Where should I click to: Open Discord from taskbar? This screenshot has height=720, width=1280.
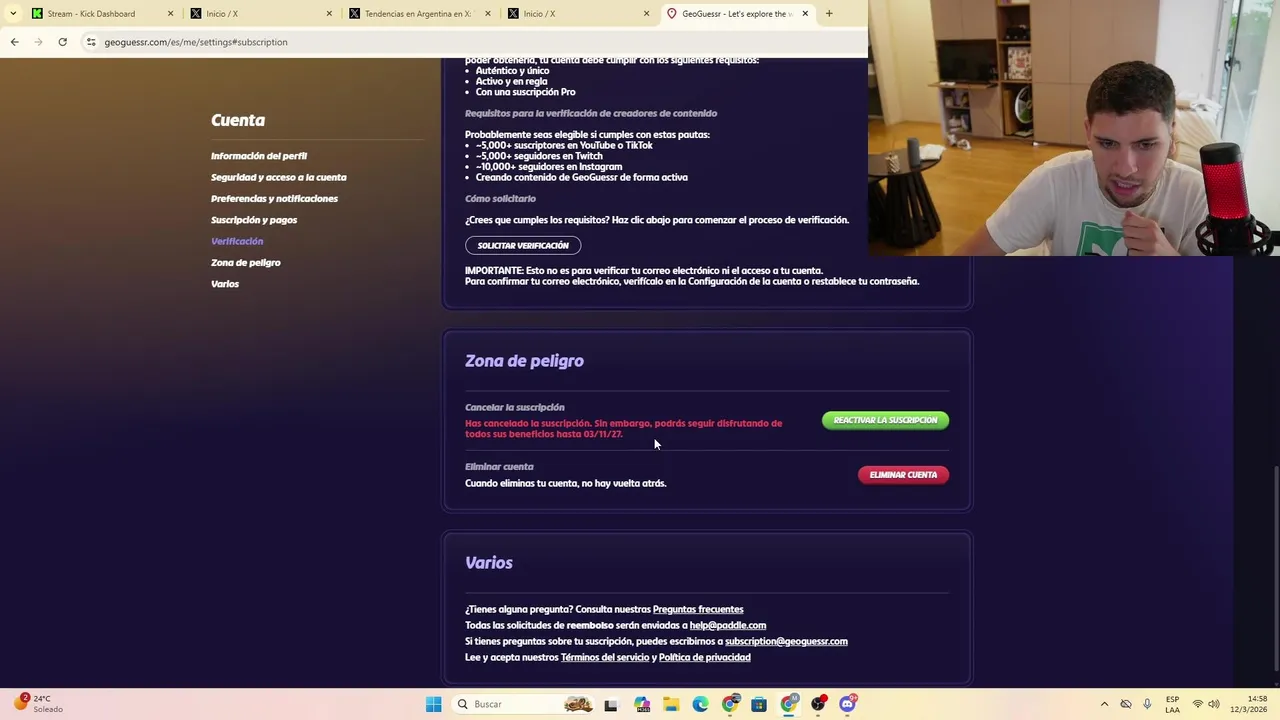pyautogui.click(x=847, y=704)
